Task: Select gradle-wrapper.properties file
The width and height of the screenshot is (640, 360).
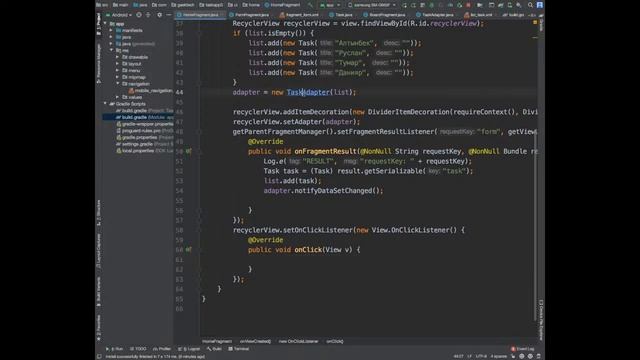Action: click(x=144, y=124)
